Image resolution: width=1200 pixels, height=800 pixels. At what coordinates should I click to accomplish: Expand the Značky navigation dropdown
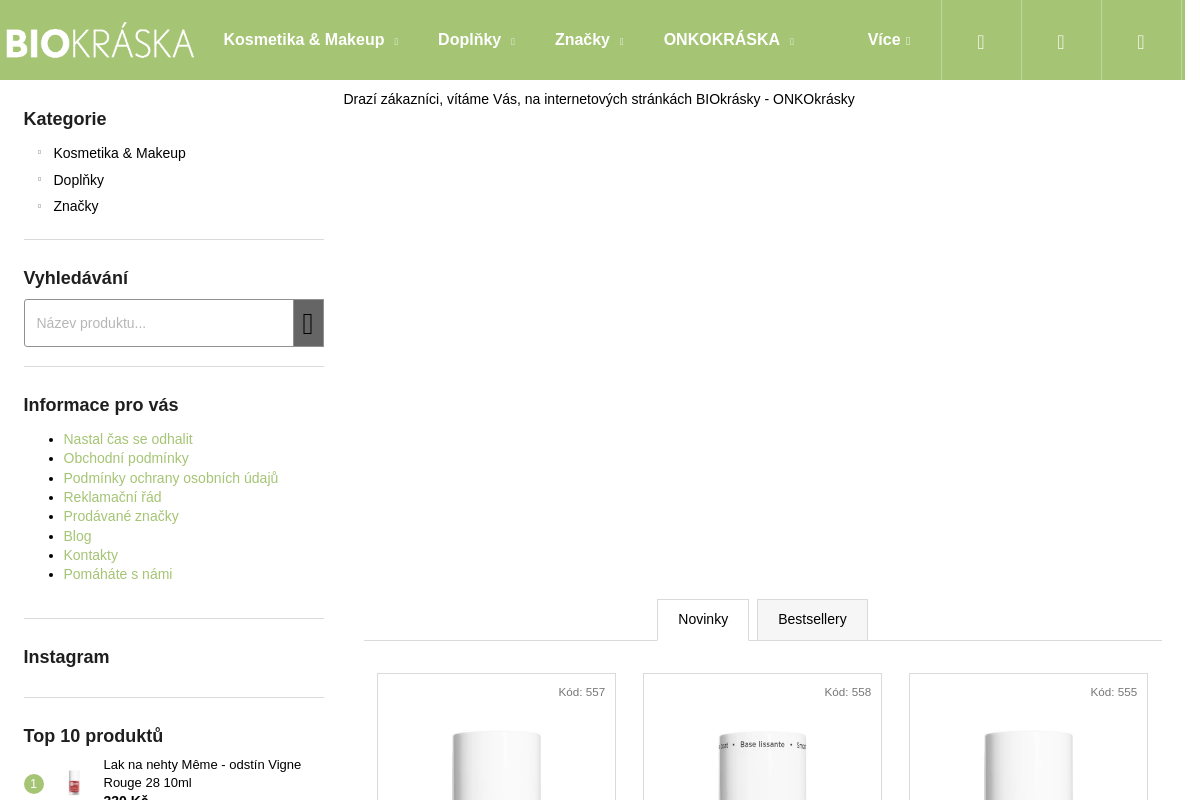click(x=589, y=40)
